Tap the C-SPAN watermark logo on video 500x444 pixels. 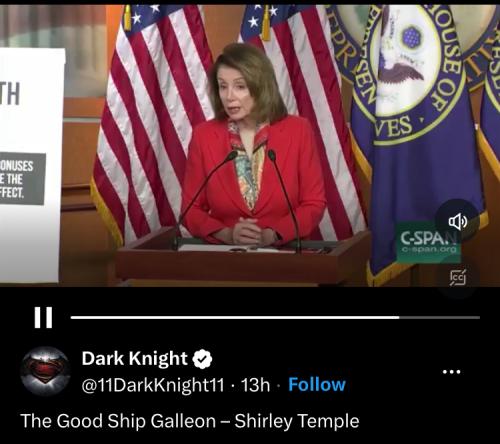(x=428, y=242)
